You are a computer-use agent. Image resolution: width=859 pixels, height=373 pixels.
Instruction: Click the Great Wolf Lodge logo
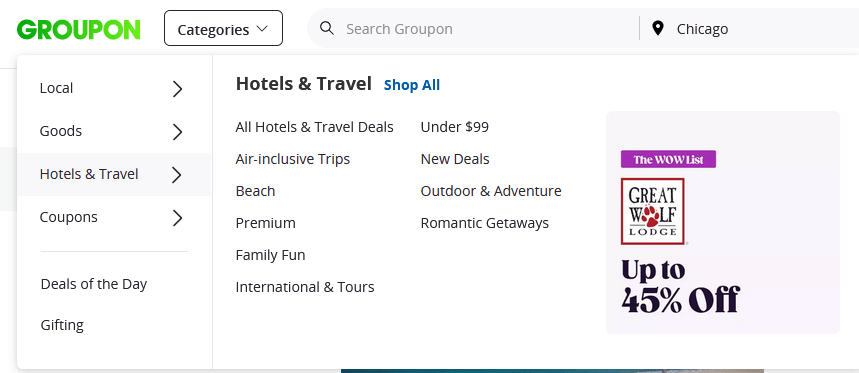tap(652, 211)
